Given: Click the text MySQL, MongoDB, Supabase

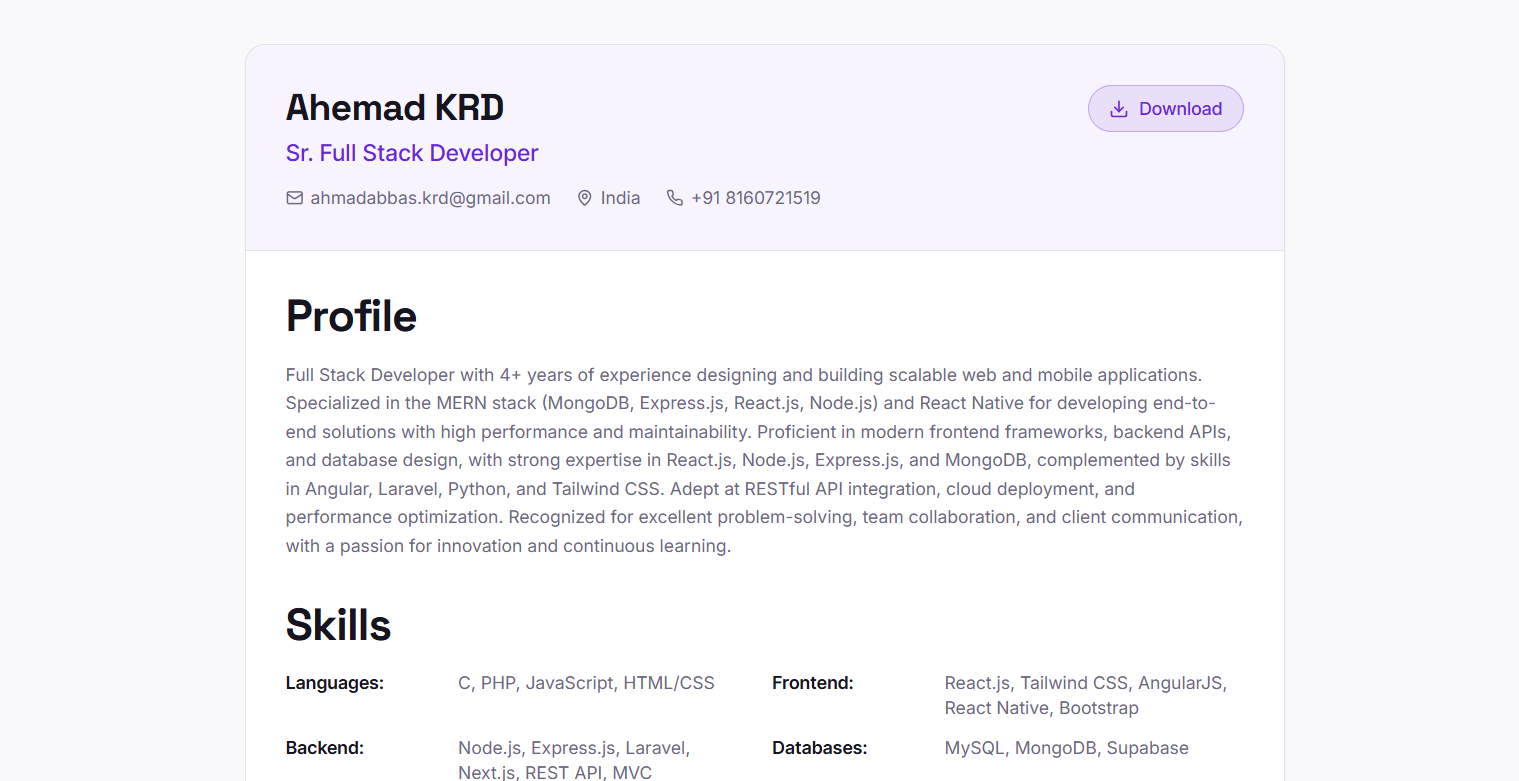Looking at the screenshot, I should click(1067, 748).
